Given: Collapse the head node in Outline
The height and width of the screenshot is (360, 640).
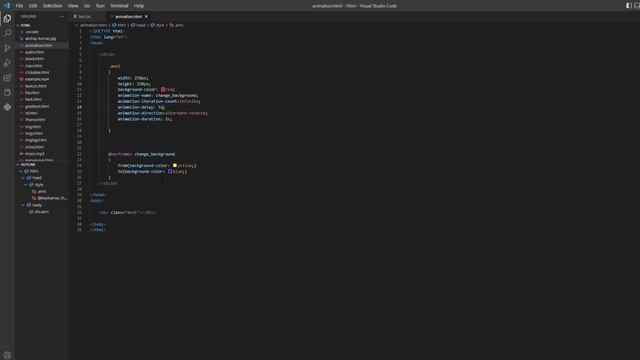Looking at the screenshot, I should click(x=24, y=178).
